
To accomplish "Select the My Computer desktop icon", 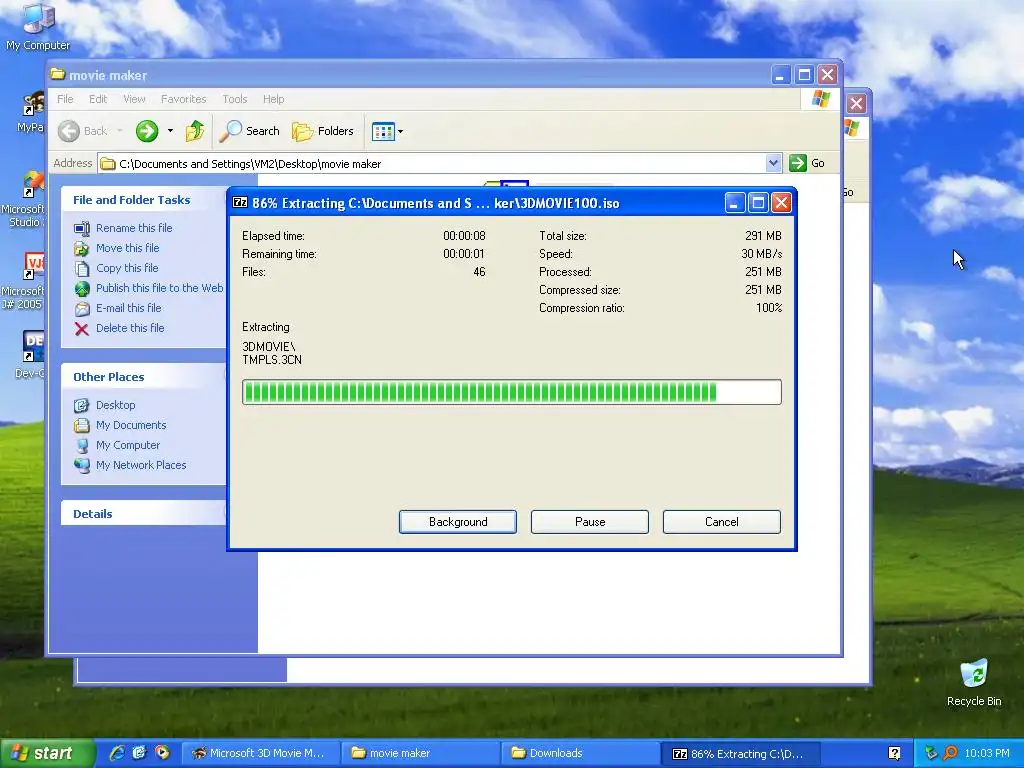I will (x=38, y=26).
